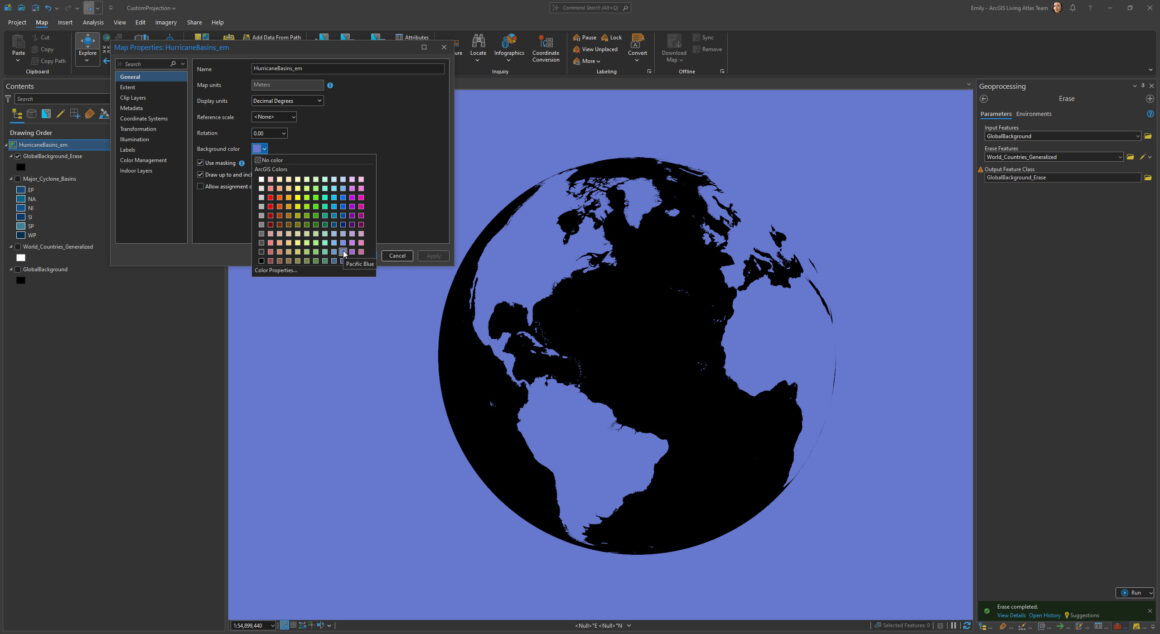The image size is (1160, 634).
Task: Switch to the Environments tab in Geoprocessing
Action: (1033, 114)
